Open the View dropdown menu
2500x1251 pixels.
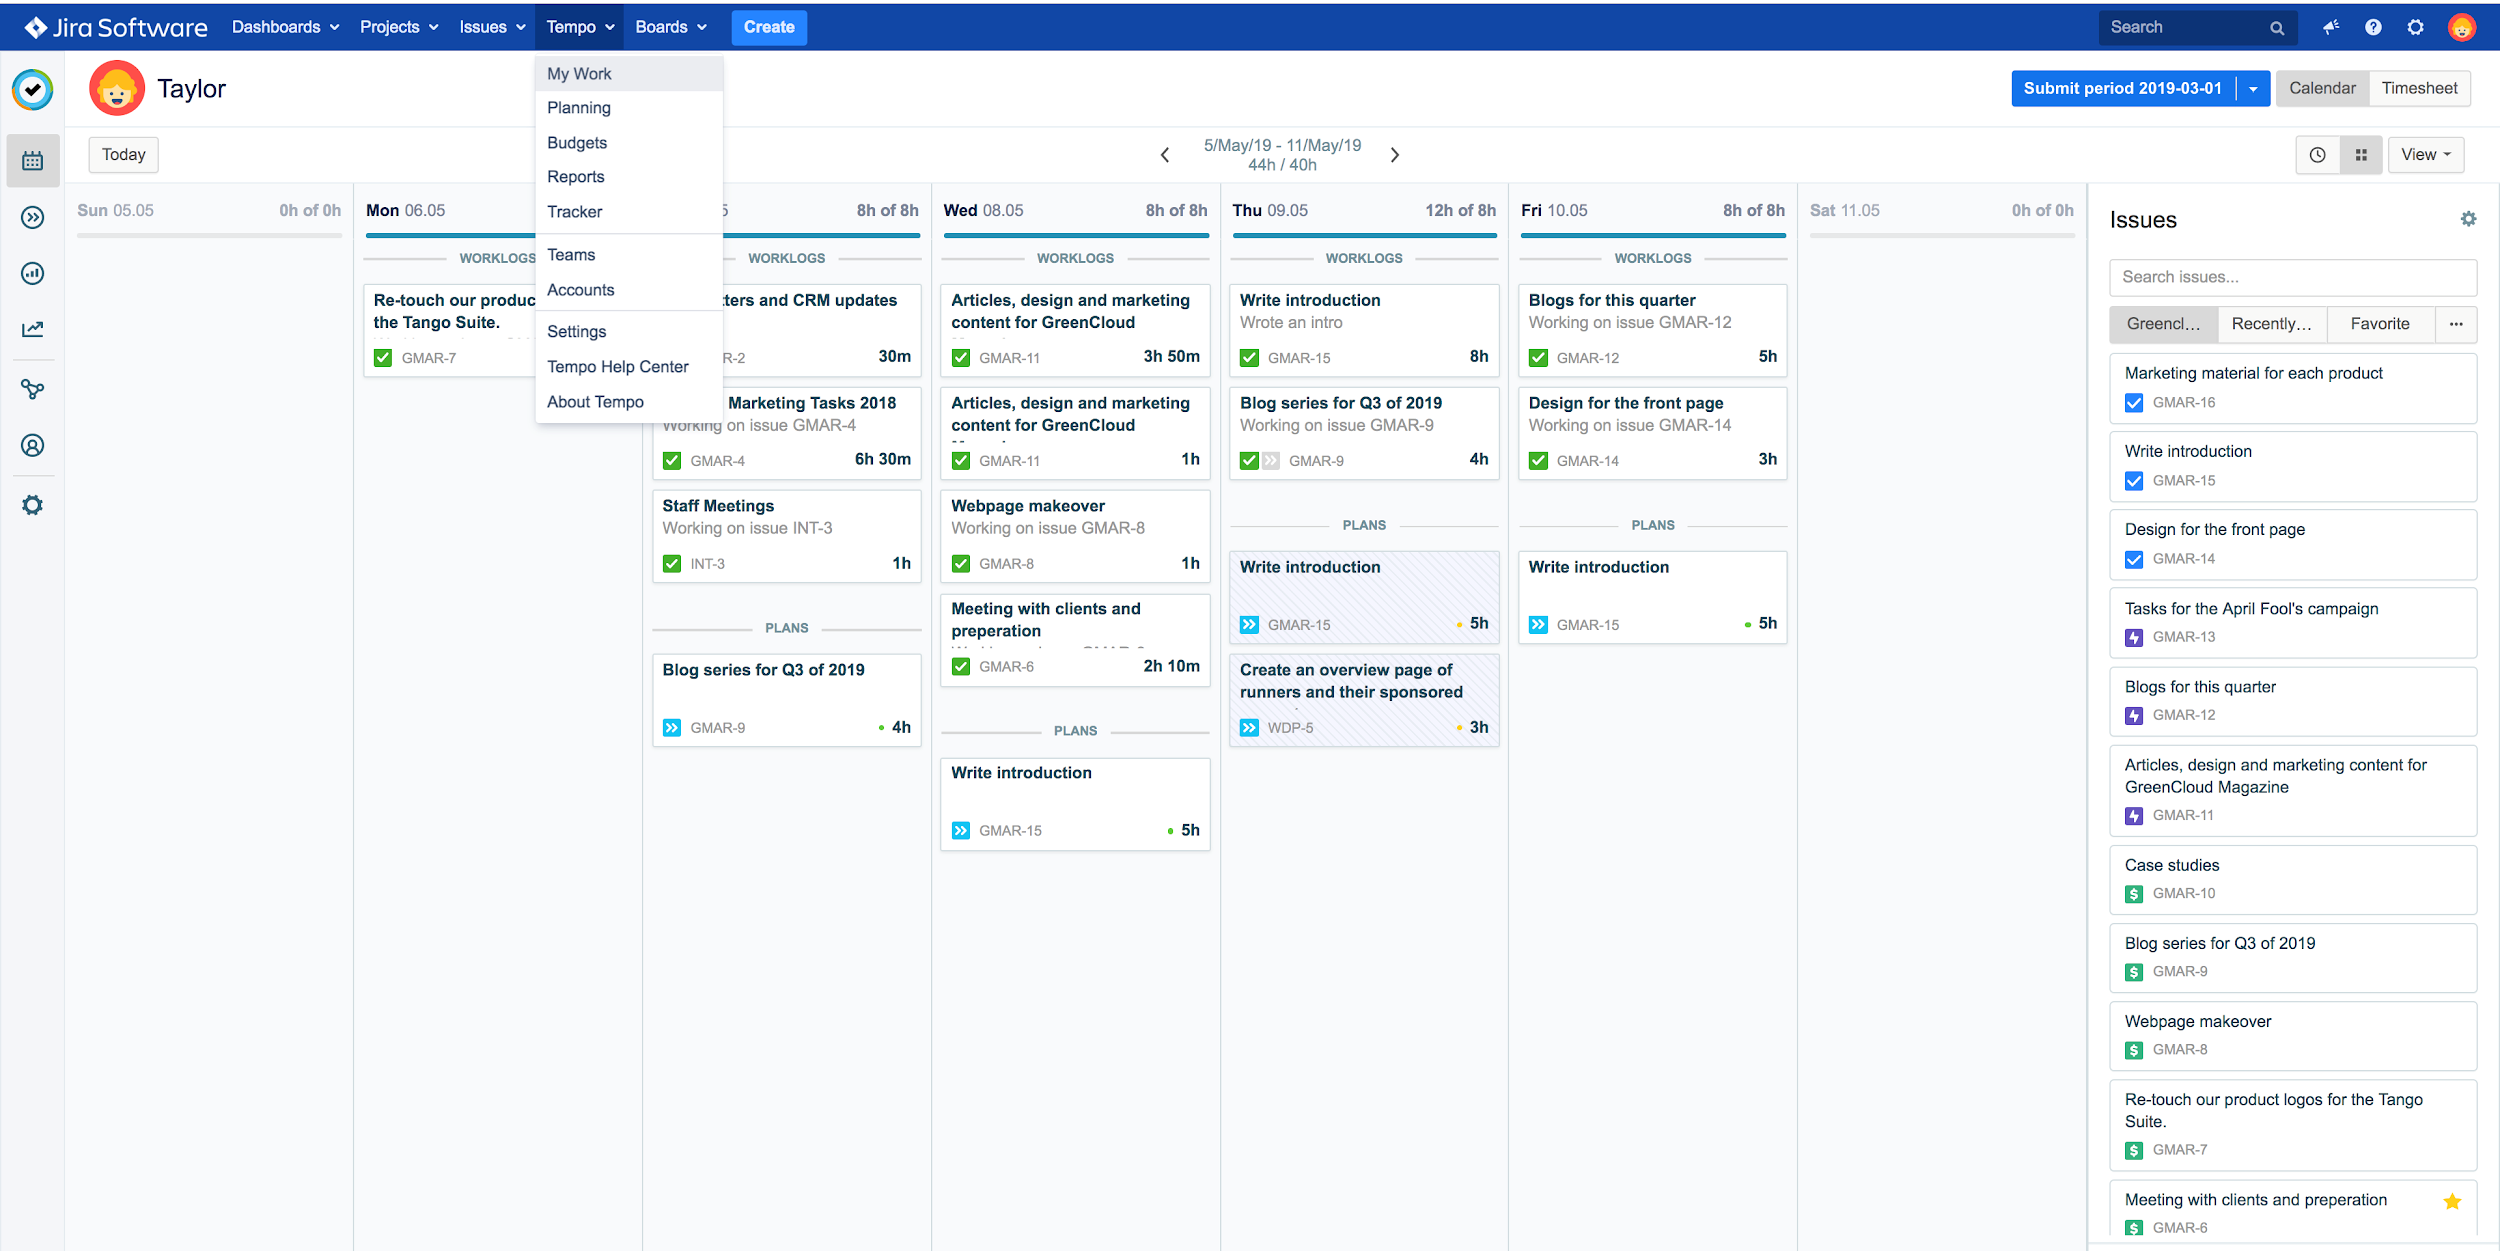point(2426,155)
